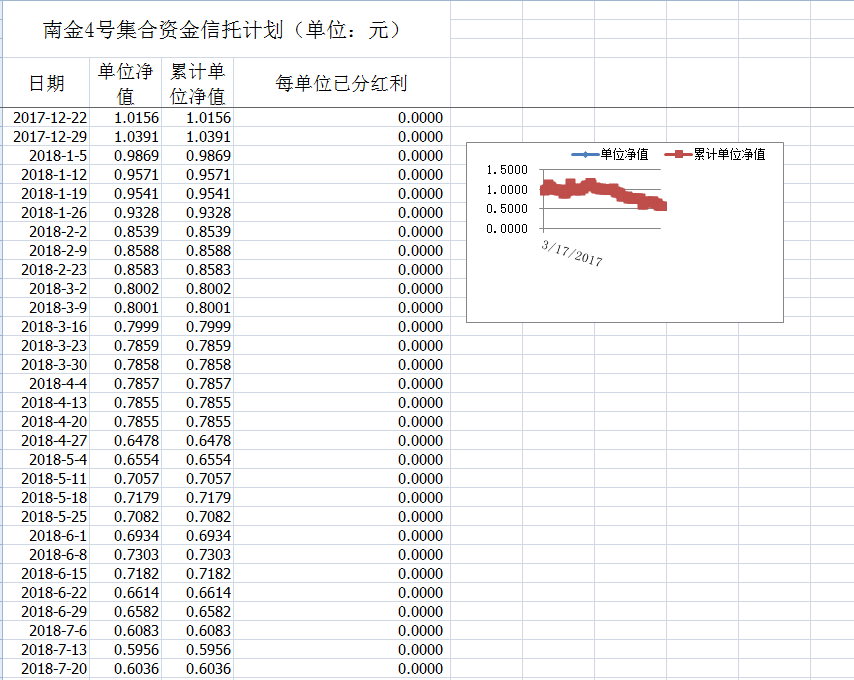Select the 累计单位净值 table header cell
Screen dimensions: 854x680
pyautogui.click(x=197, y=84)
